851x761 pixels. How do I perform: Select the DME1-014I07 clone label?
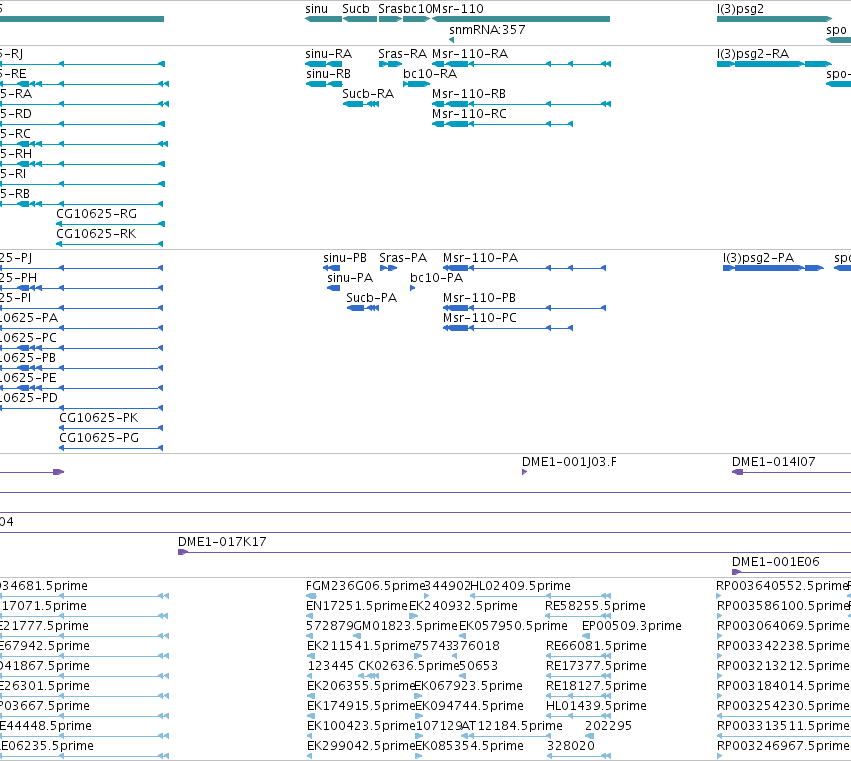773,462
